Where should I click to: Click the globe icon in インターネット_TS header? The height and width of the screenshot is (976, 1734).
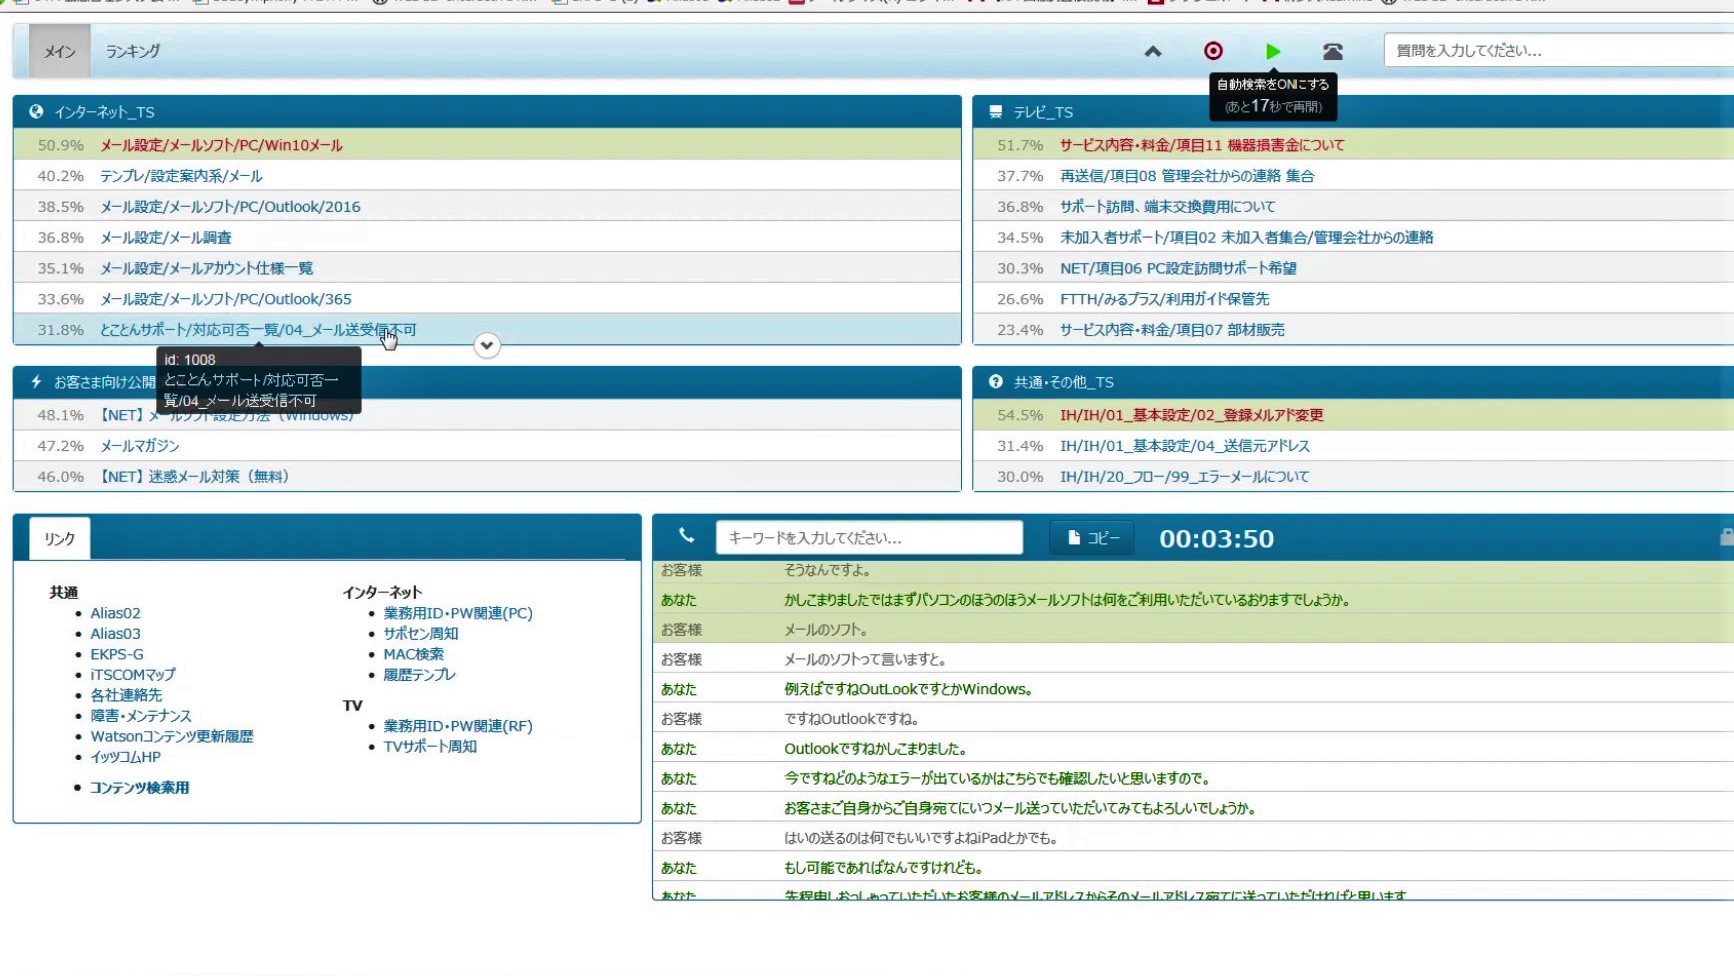pyautogui.click(x=36, y=112)
